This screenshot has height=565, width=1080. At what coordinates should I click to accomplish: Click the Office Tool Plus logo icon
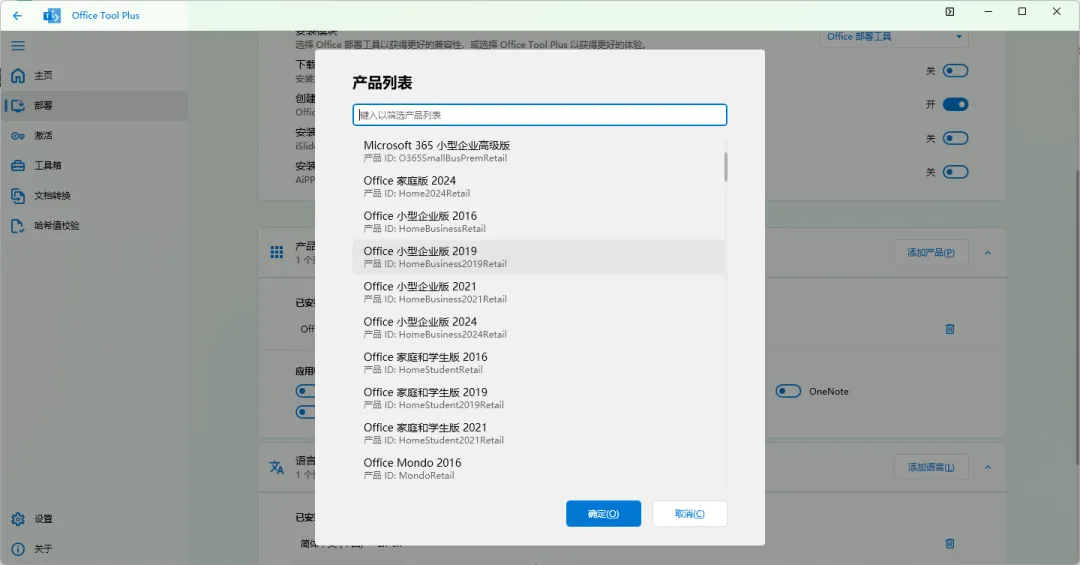click(x=52, y=15)
